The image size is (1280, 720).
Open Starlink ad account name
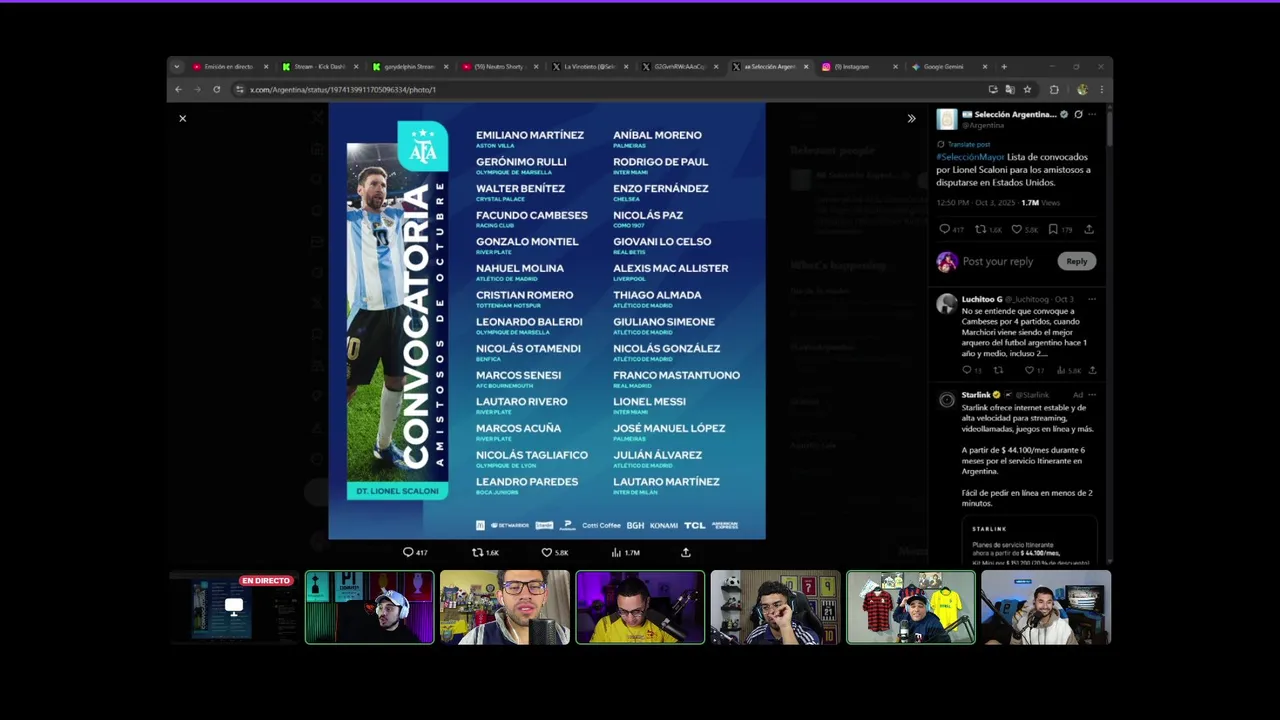coord(976,395)
